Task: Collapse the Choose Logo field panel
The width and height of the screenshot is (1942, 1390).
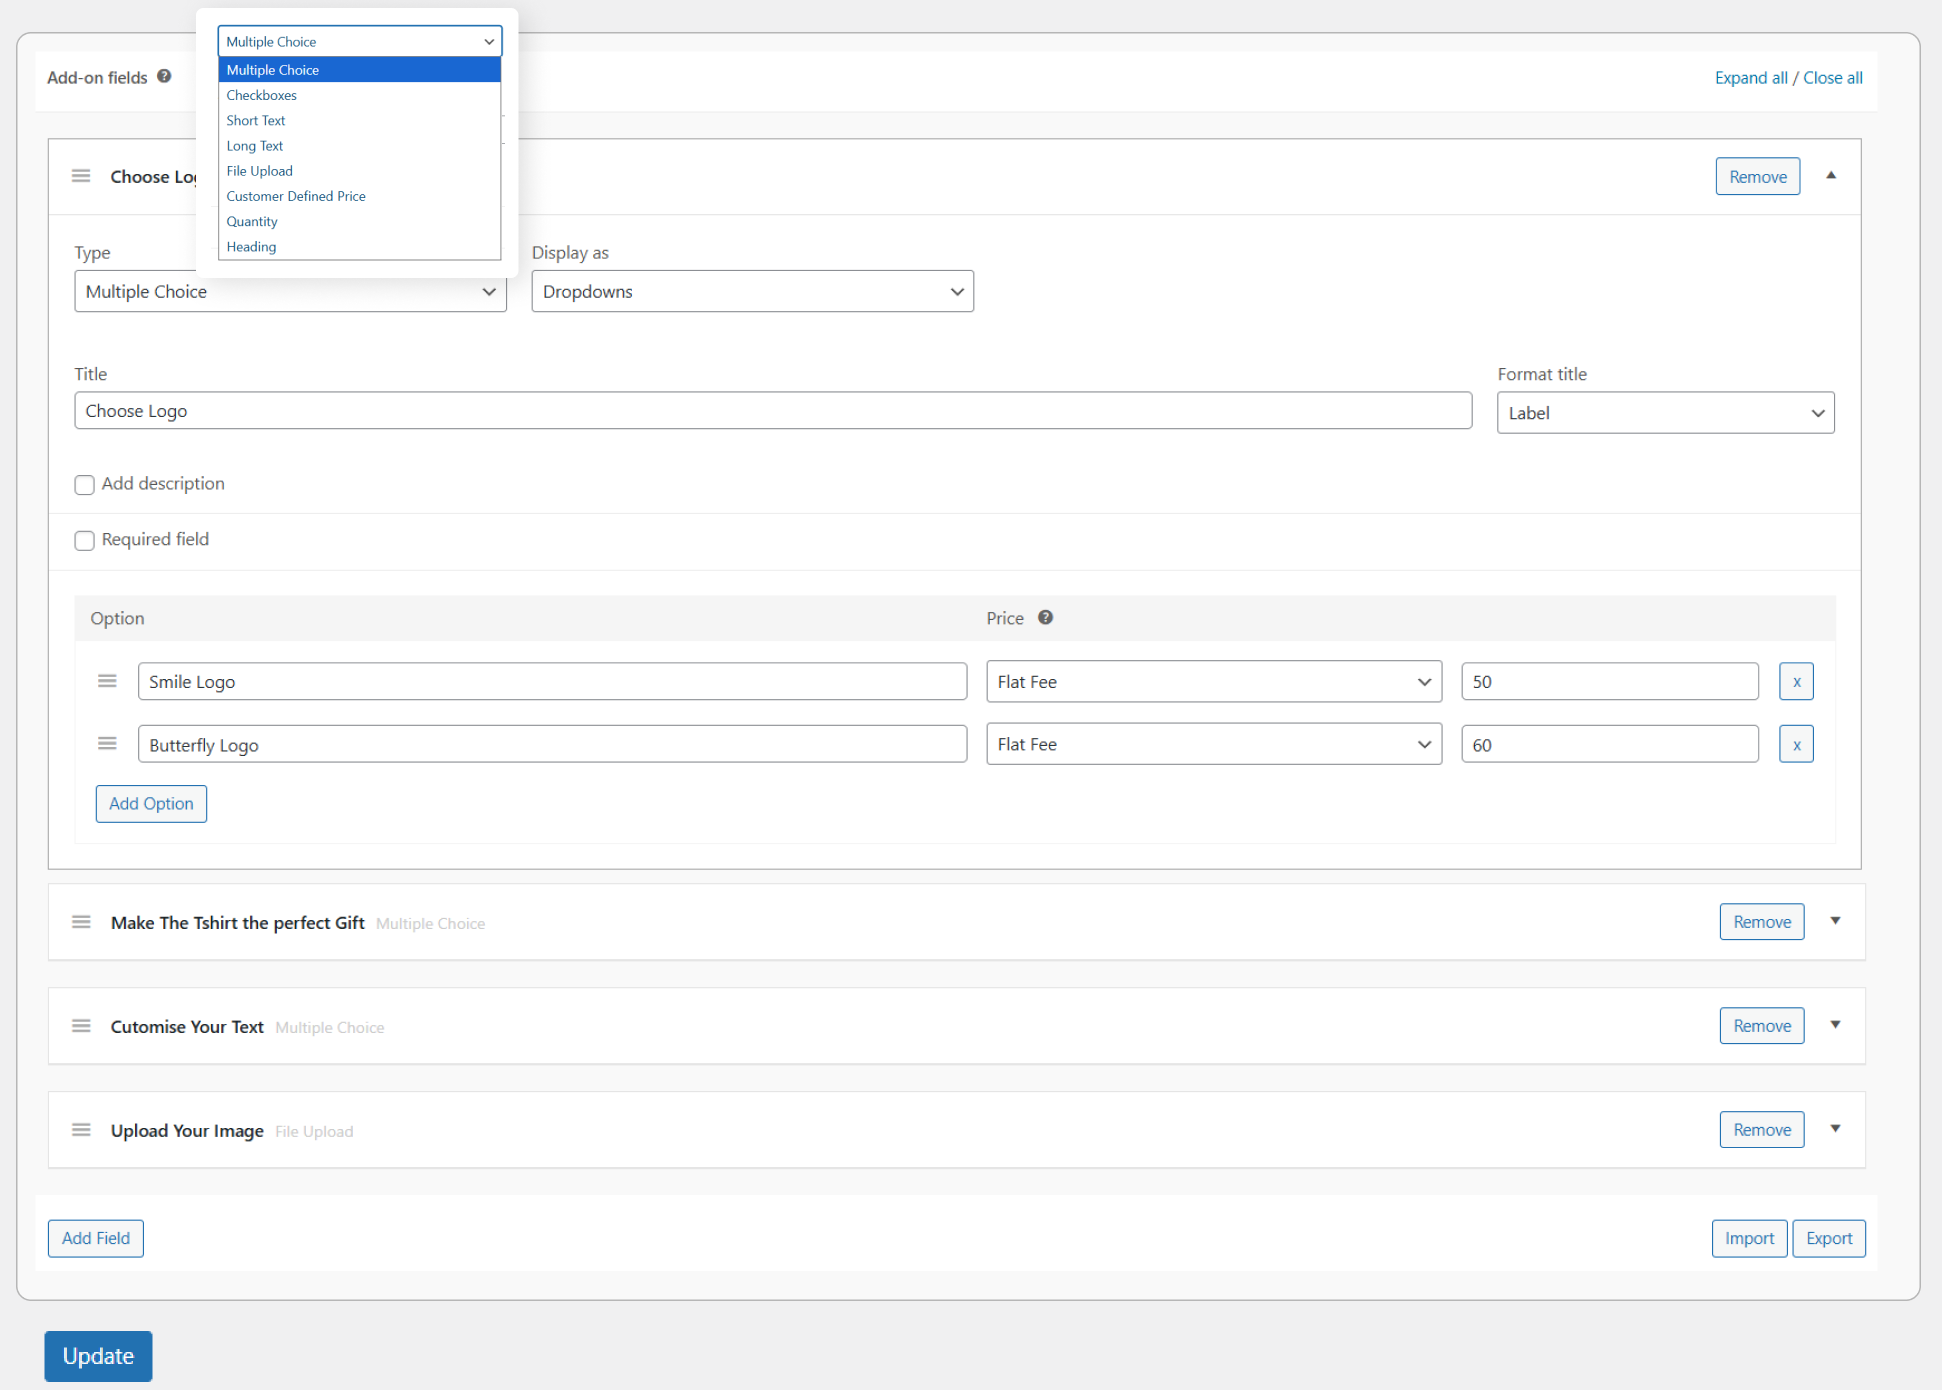Action: pyautogui.click(x=1831, y=176)
